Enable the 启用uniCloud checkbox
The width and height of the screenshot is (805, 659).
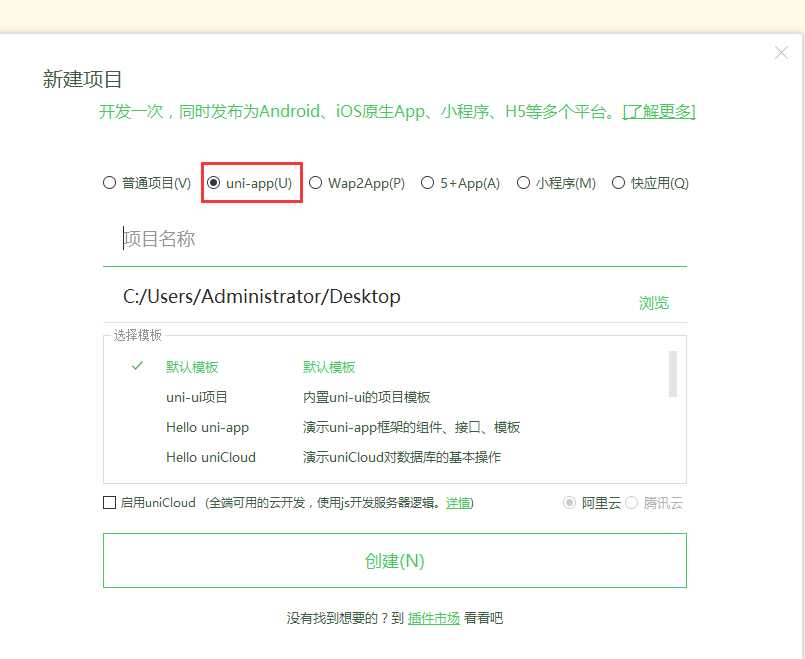point(109,502)
